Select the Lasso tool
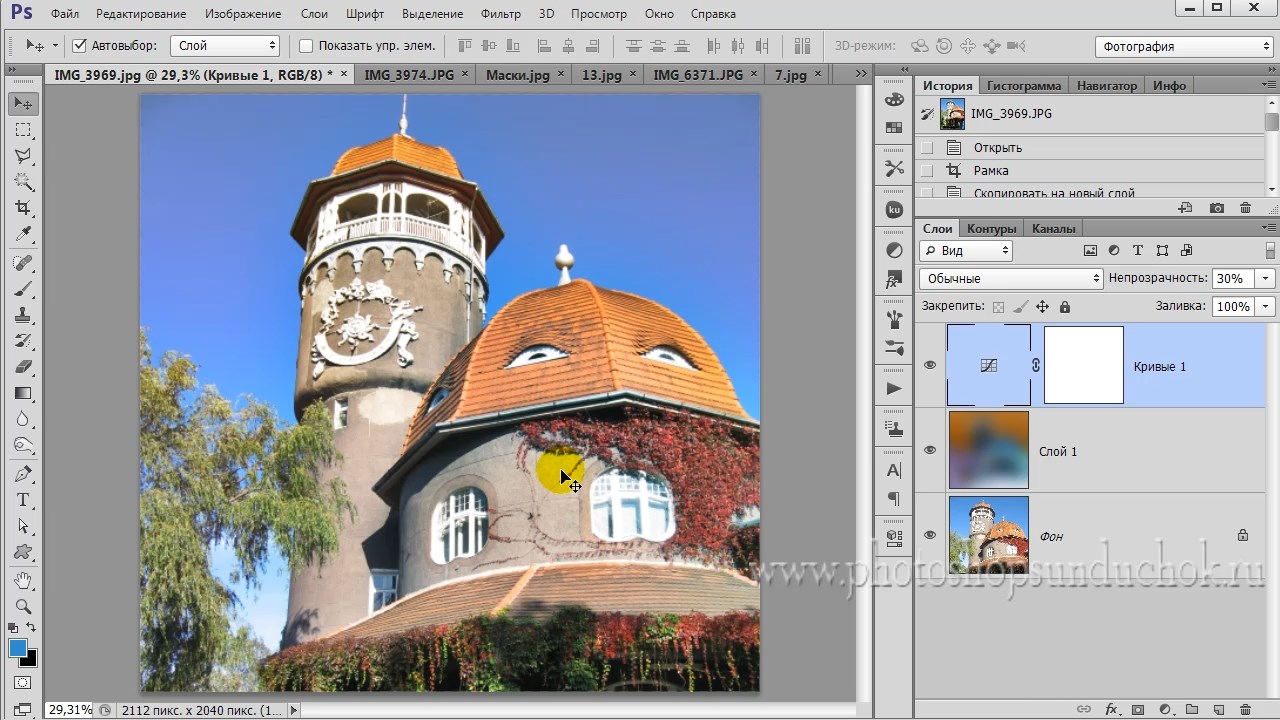This screenshot has height=720, width=1280. (23, 156)
